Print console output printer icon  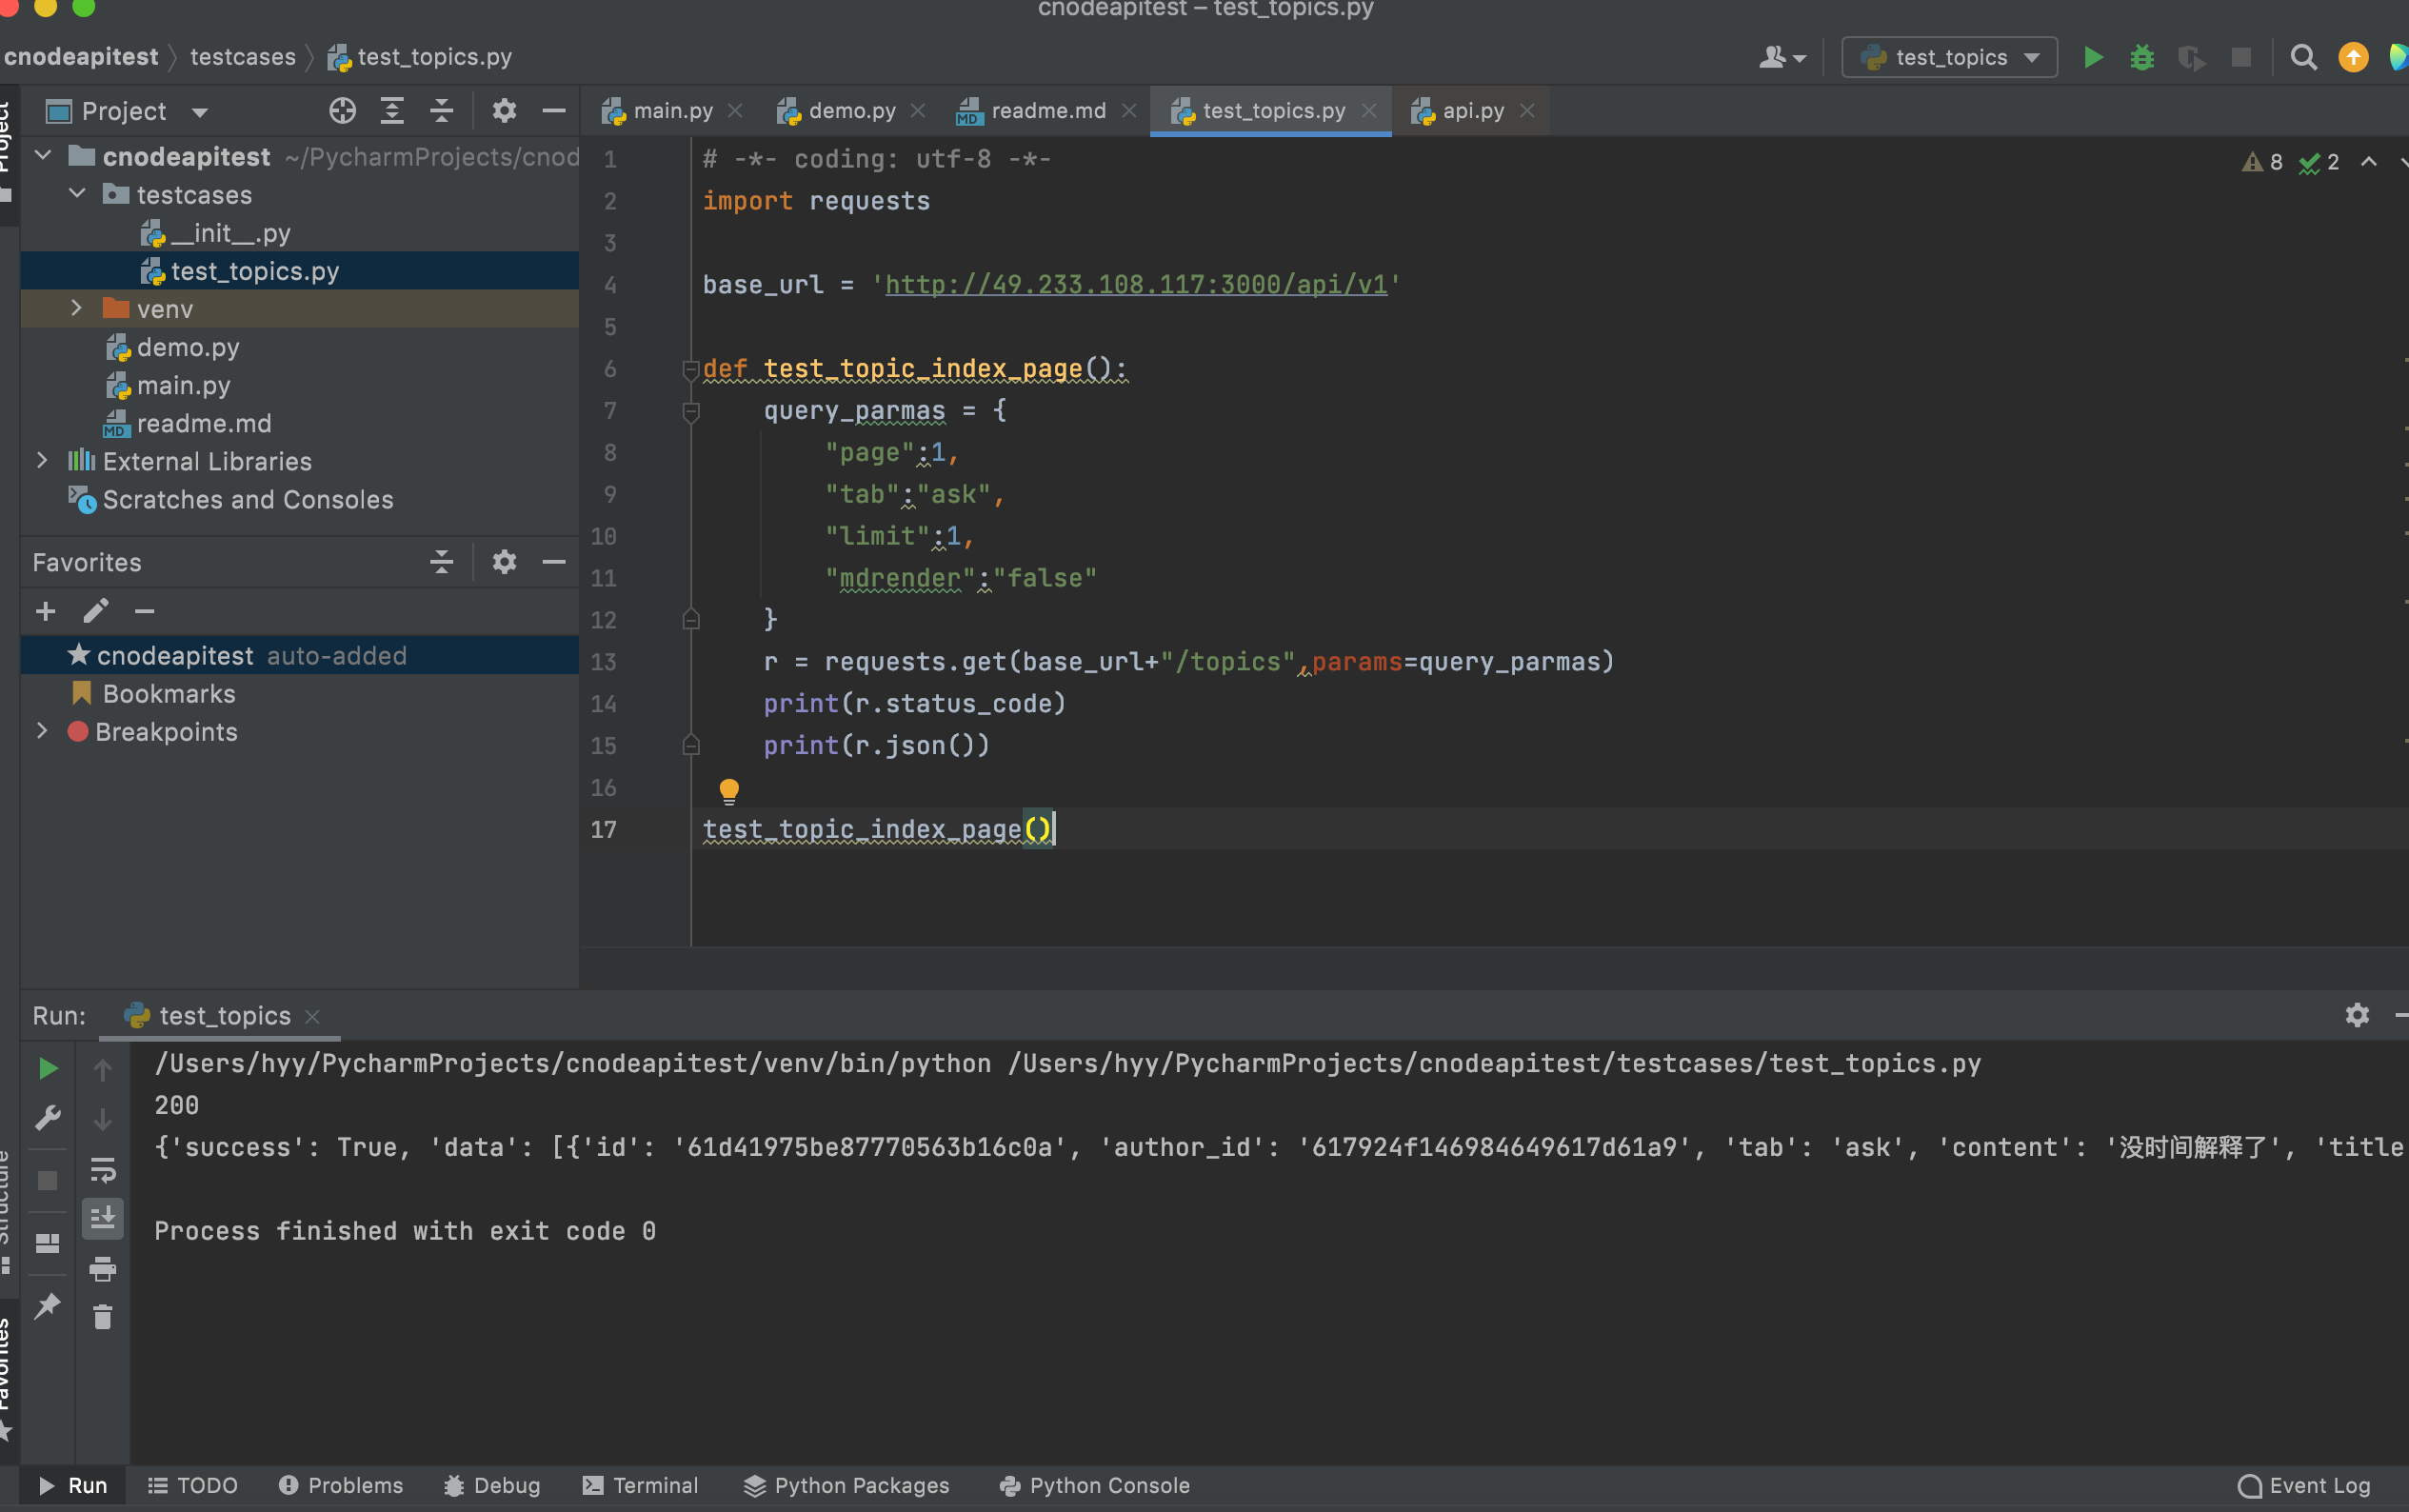[x=103, y=1268]
